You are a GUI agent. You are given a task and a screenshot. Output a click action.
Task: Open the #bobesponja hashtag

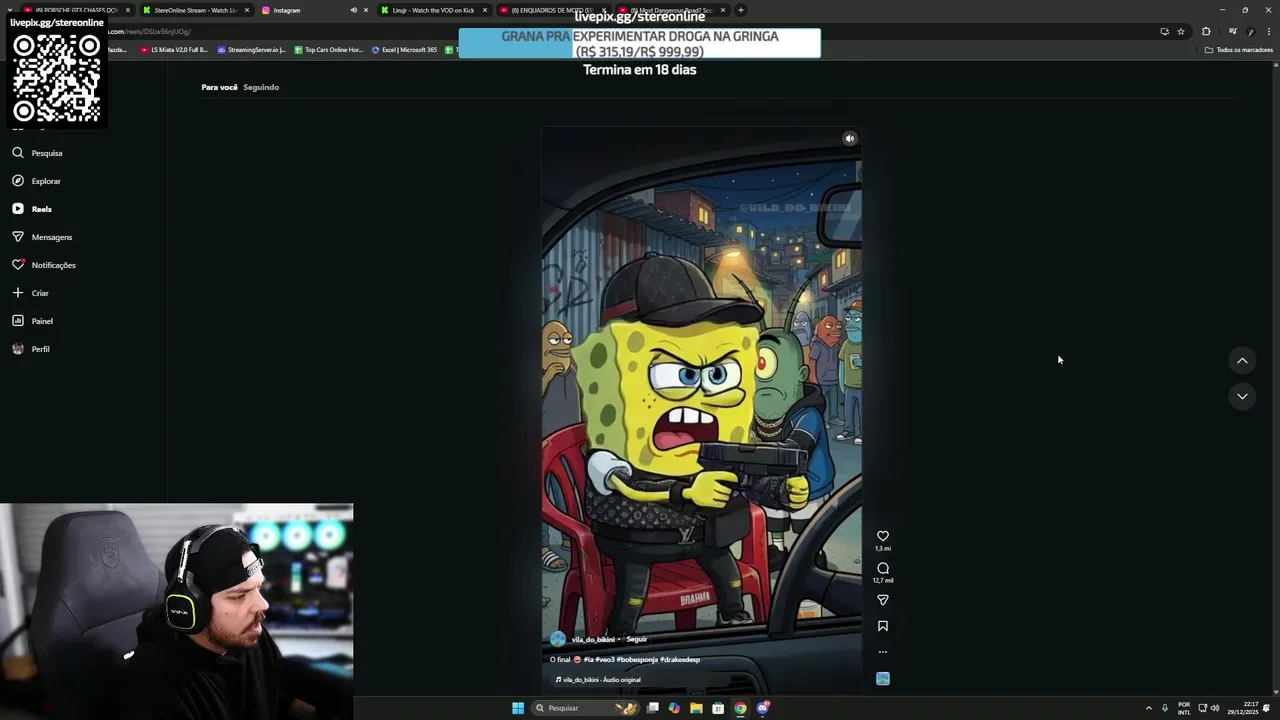pyautogui.click(x=637, y=660)
